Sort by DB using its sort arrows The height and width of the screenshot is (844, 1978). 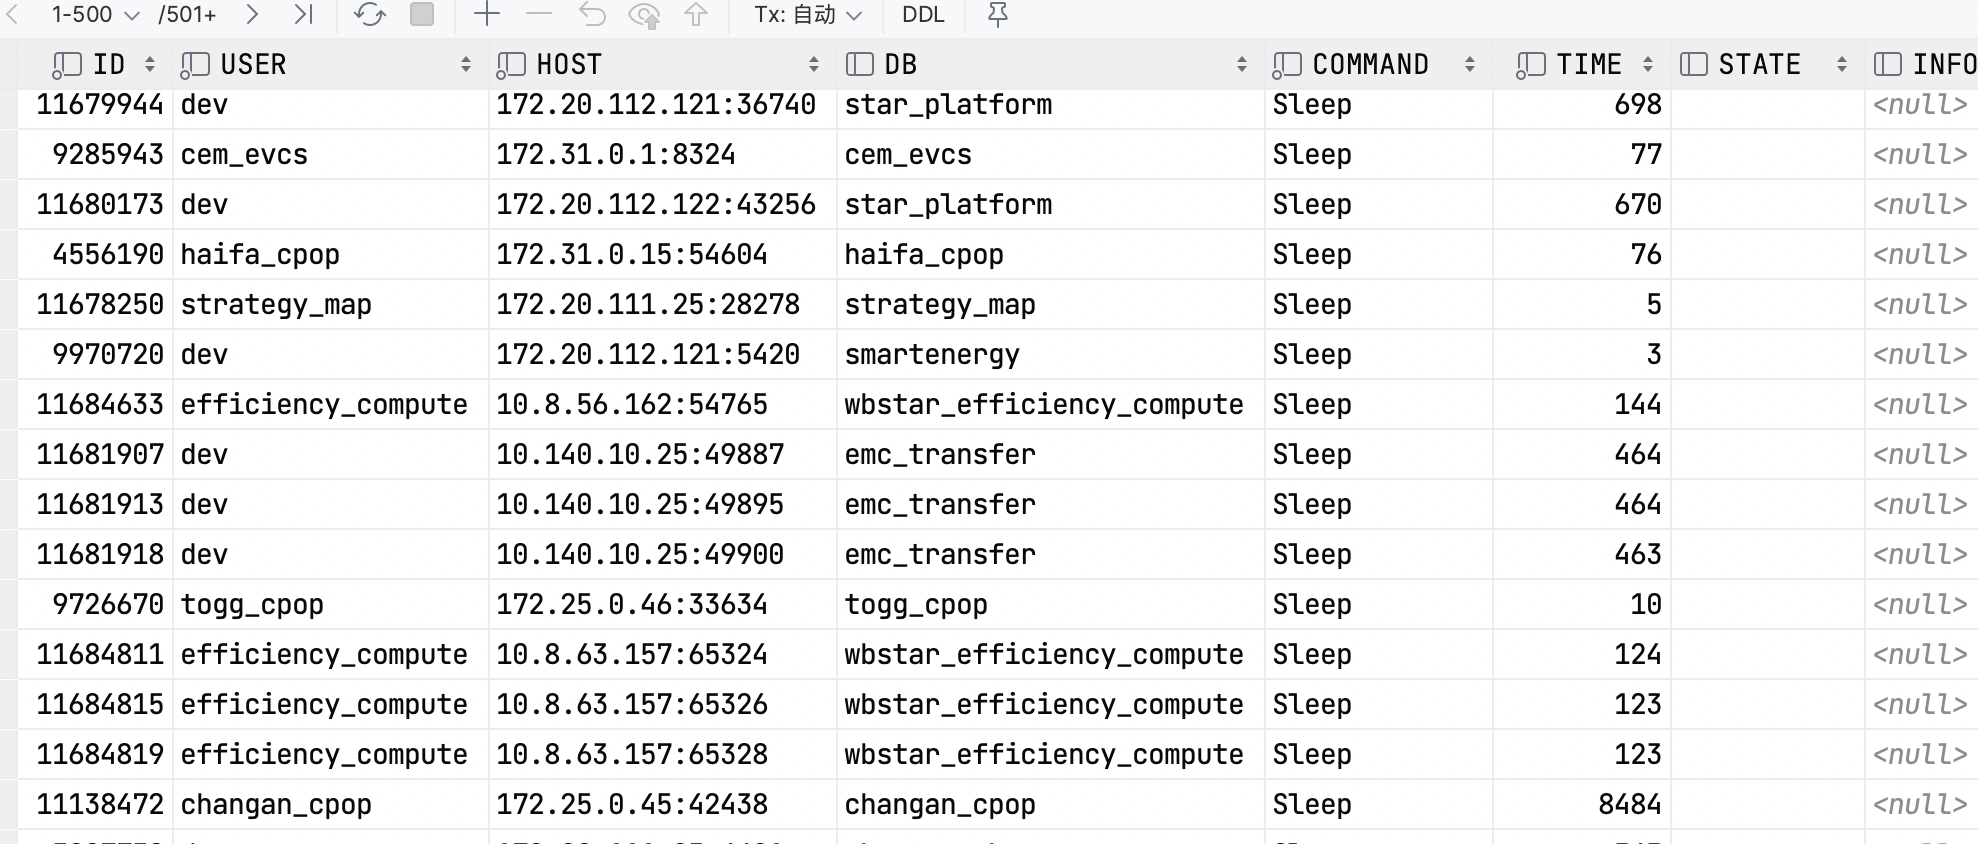[x=1242, y=64]
